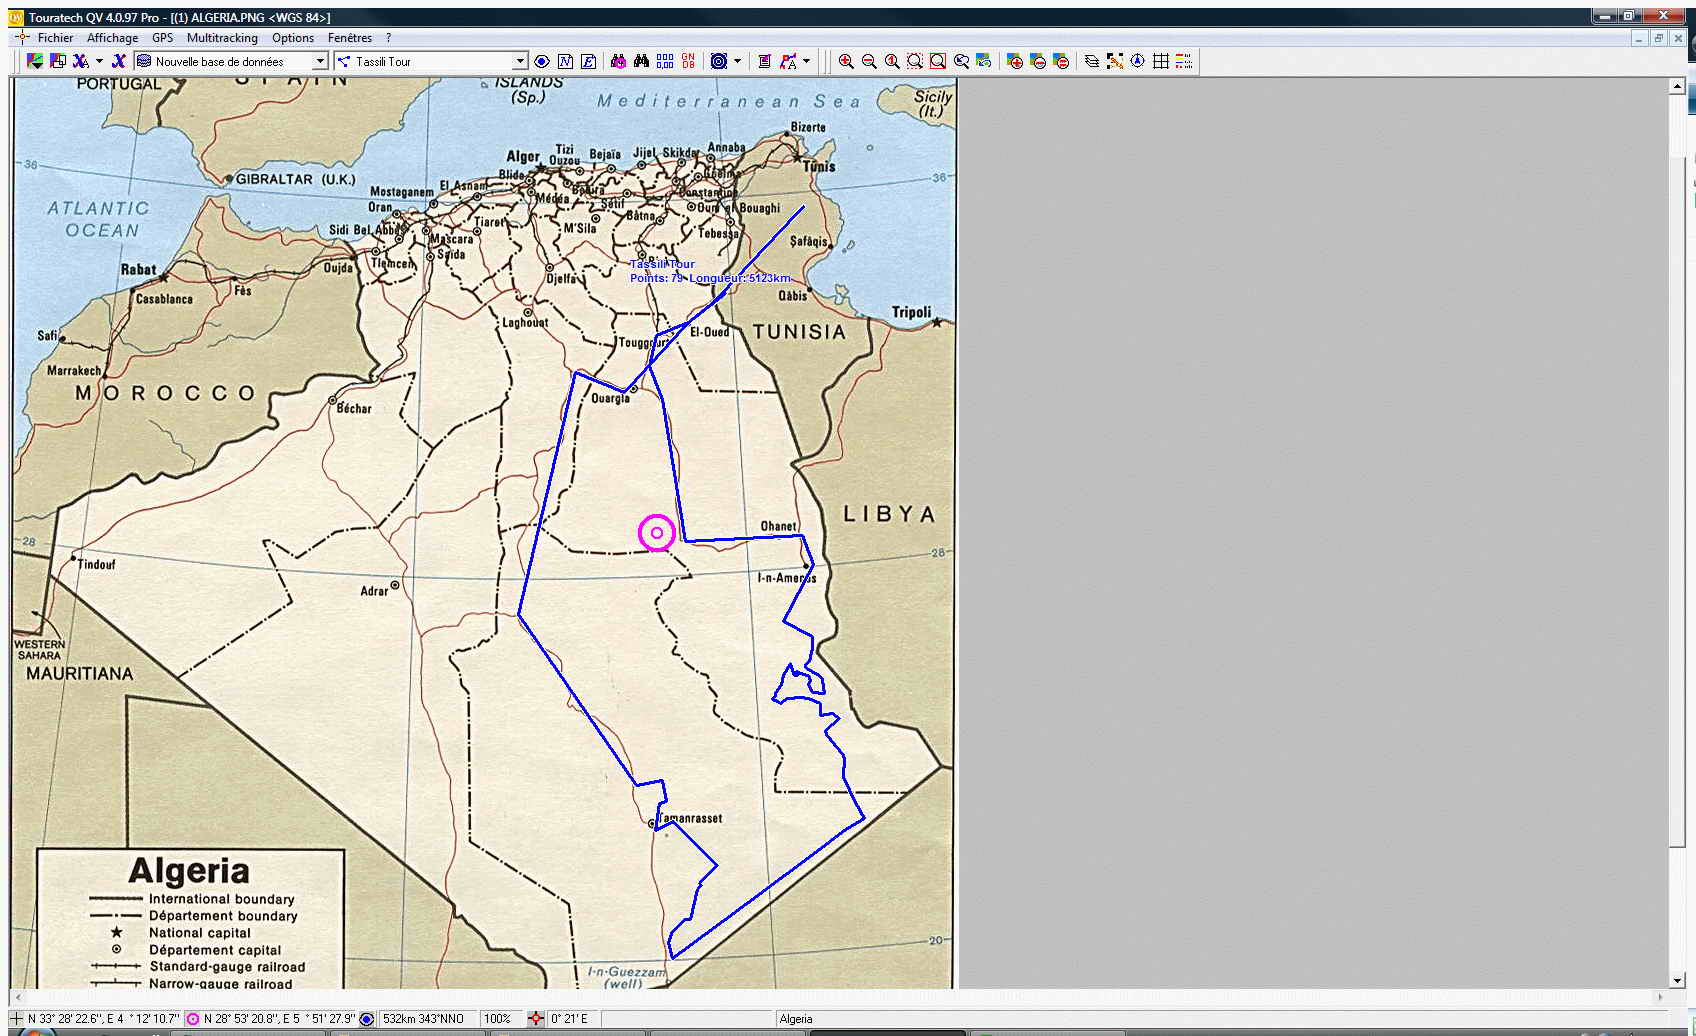This screenshot has width=1696, height=1036.
Task: Click the track points edit icon
Action: click(x=1115, y=61)
